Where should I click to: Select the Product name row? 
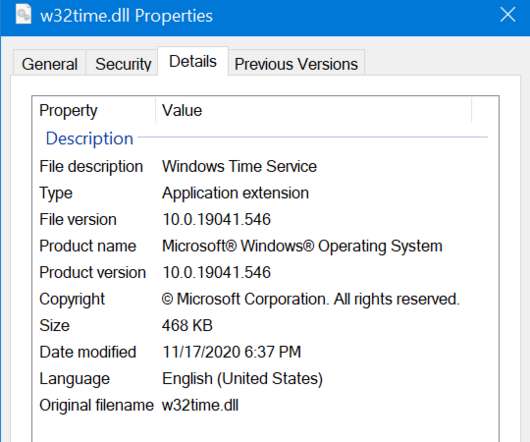265,246
